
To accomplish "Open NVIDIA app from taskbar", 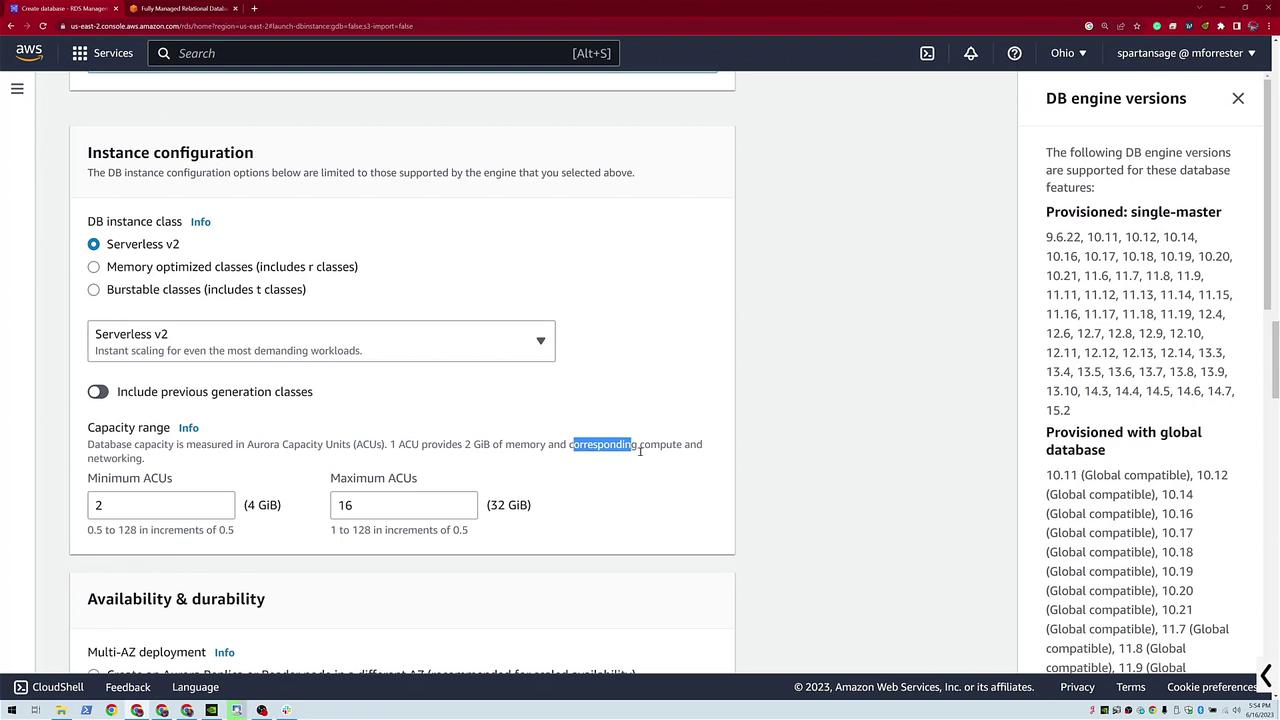I will [211, 710].
